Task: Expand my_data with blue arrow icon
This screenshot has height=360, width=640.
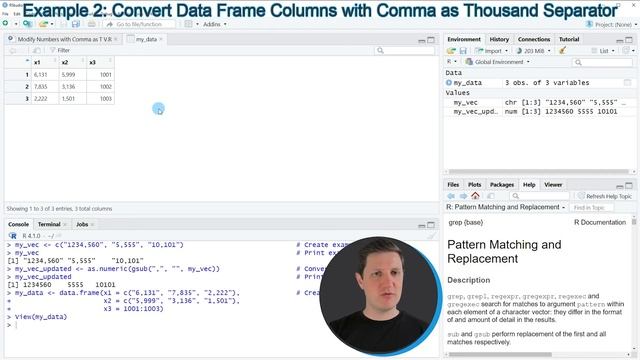Action: pyautogui.click(x=449, y=82)
